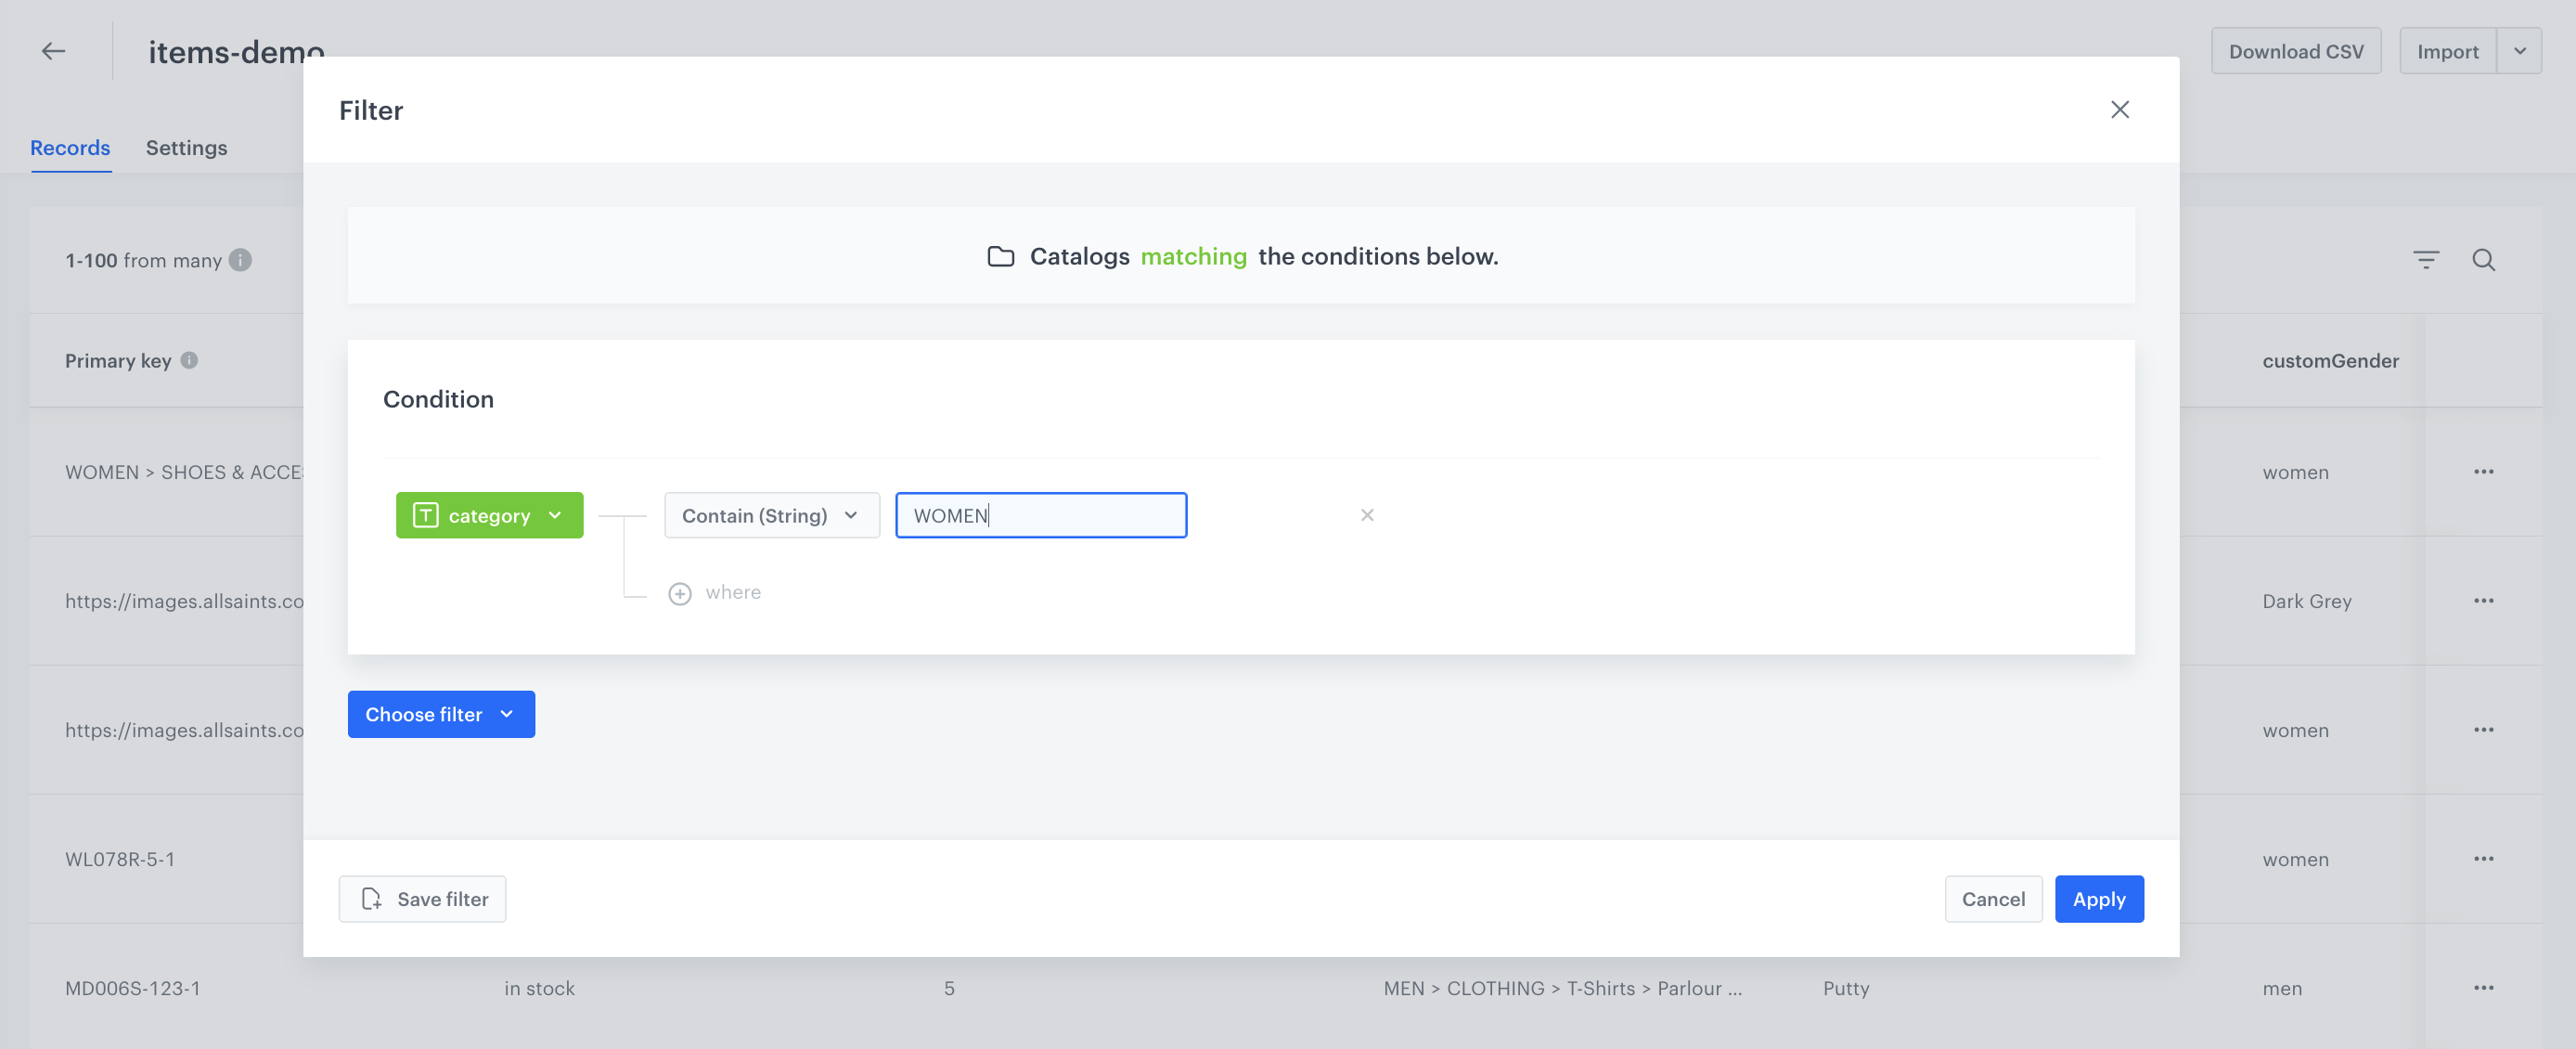Screen dimensions: 2576x1049
Task: Open the Contain (String) operator dropdown
Action: point(771,515)
